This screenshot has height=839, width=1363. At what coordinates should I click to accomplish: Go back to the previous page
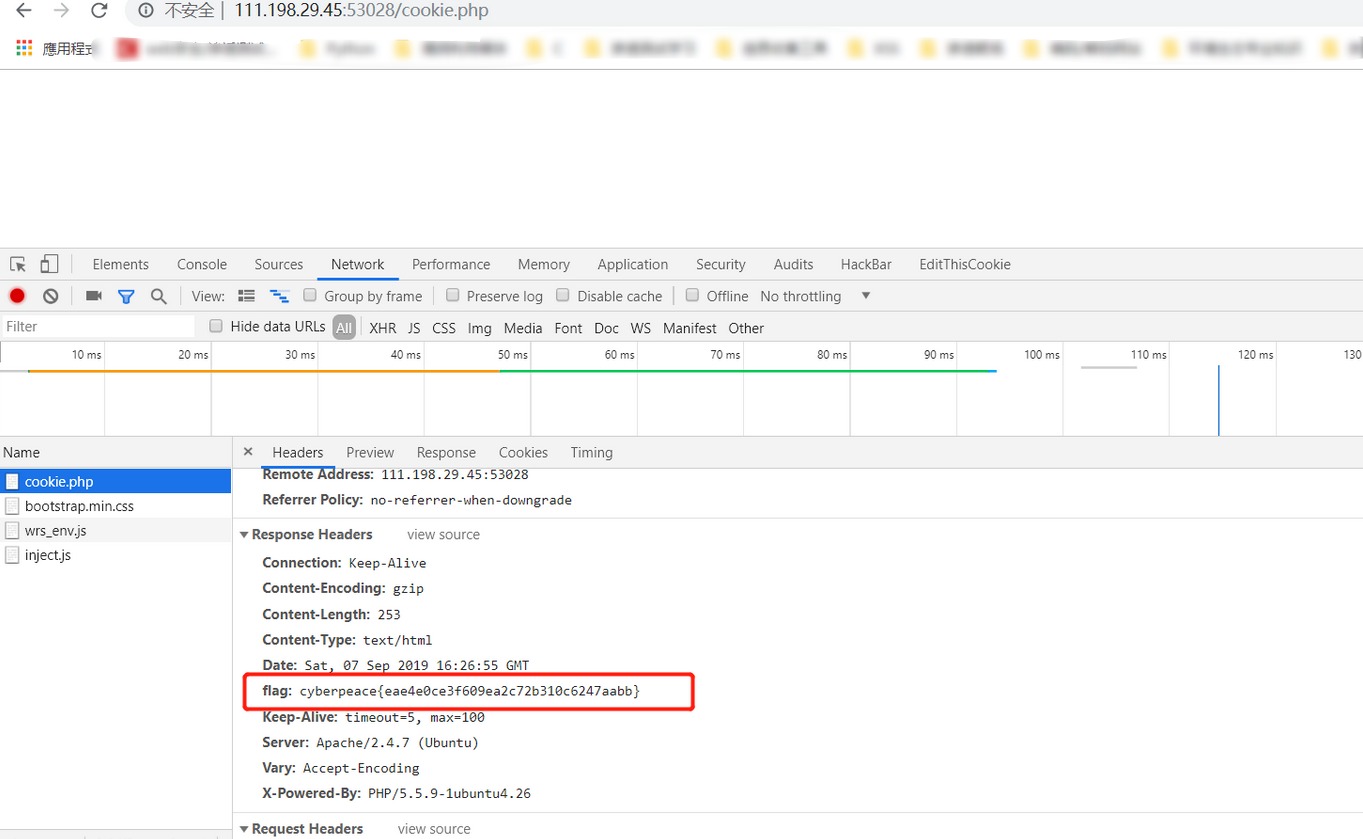(x=23, y=11)
